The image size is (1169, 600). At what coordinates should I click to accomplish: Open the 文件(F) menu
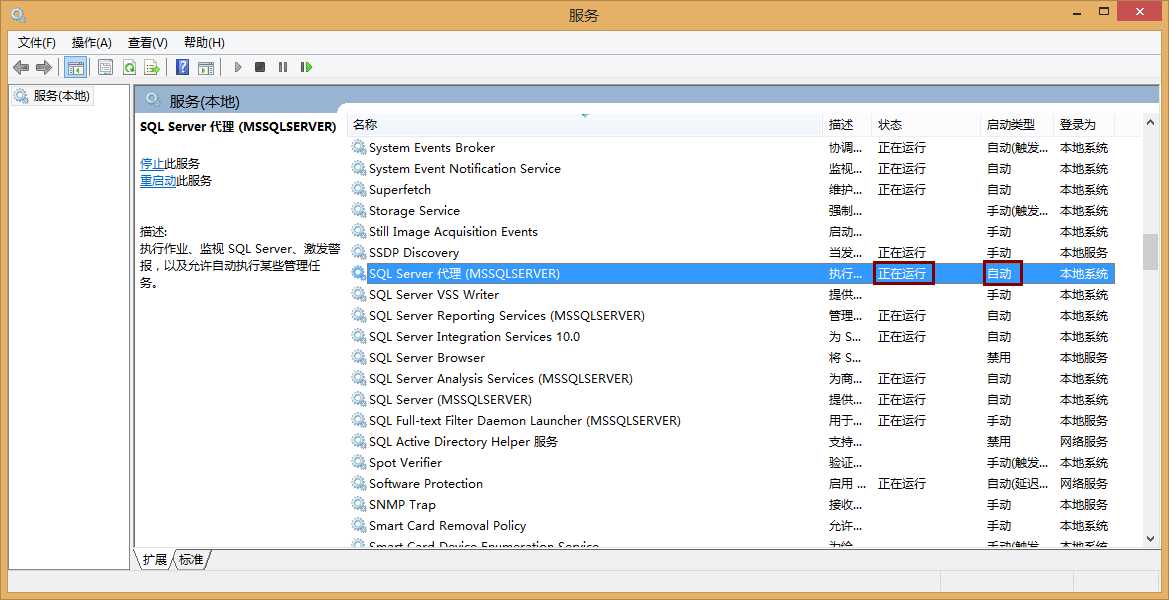coord(37,42)
